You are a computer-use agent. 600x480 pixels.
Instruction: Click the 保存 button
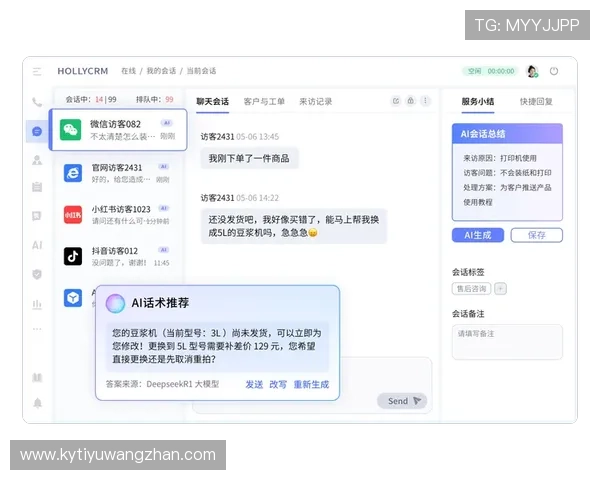click(536, 235)
